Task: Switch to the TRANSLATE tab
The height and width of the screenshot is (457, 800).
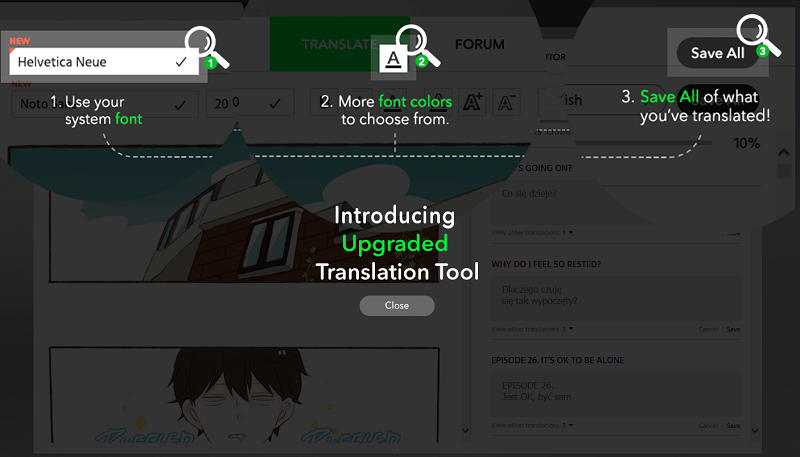Action: point(339,44)
